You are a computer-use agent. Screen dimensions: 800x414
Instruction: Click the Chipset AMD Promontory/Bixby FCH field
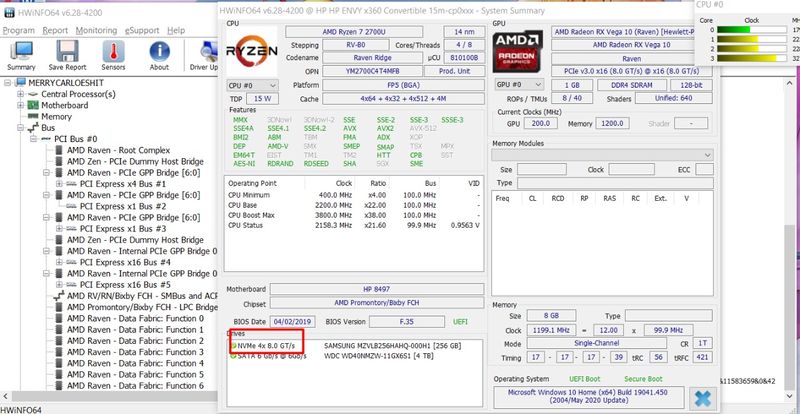377,303
